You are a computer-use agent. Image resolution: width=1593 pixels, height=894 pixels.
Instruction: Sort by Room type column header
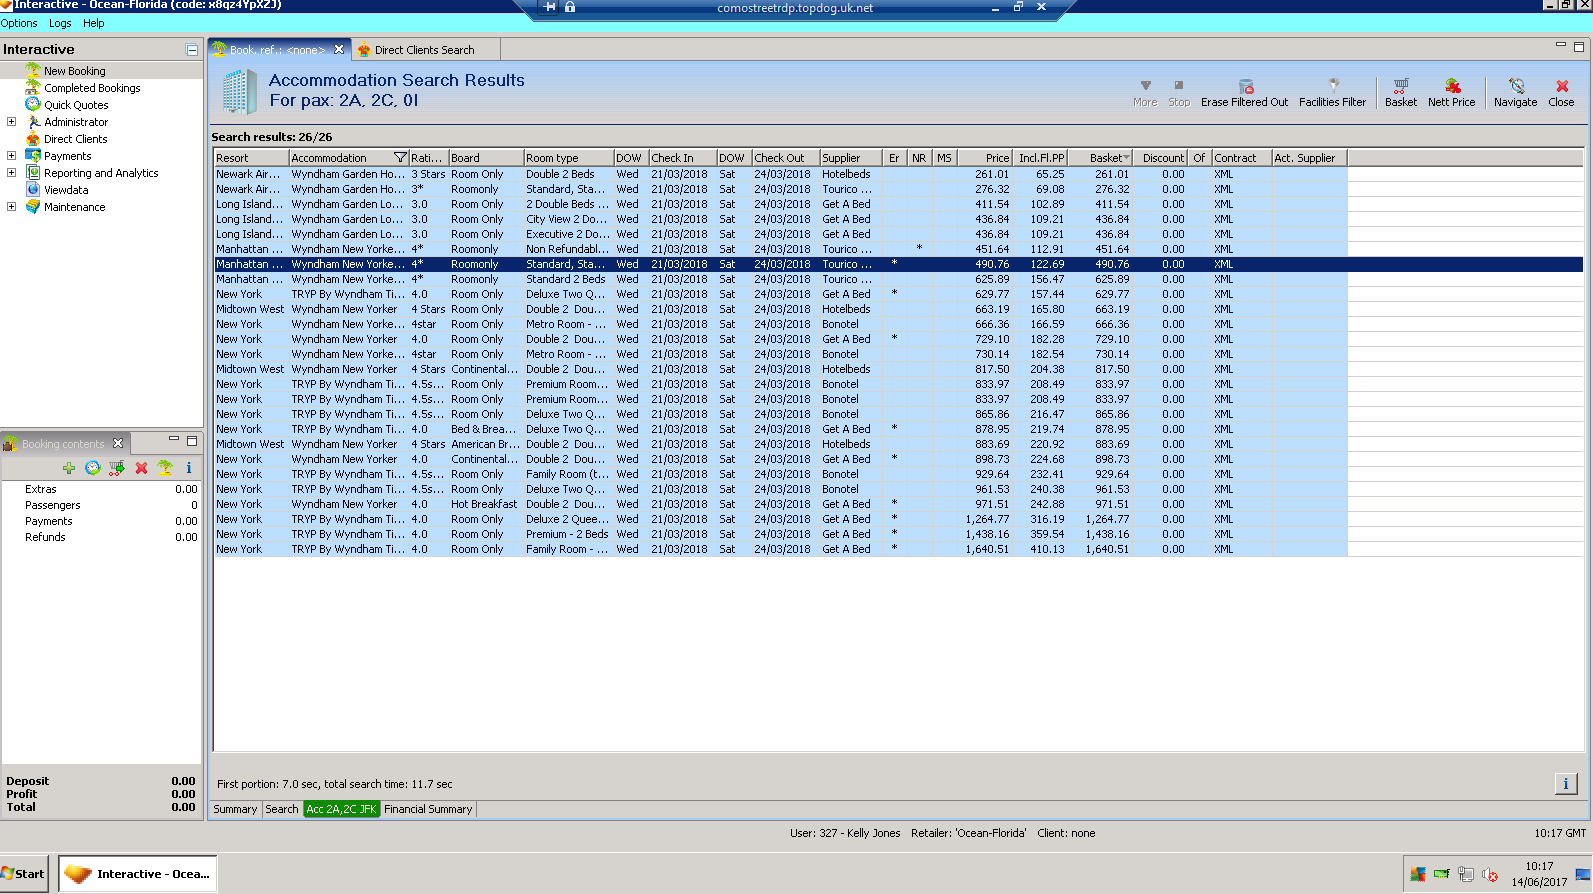point(568,158)
